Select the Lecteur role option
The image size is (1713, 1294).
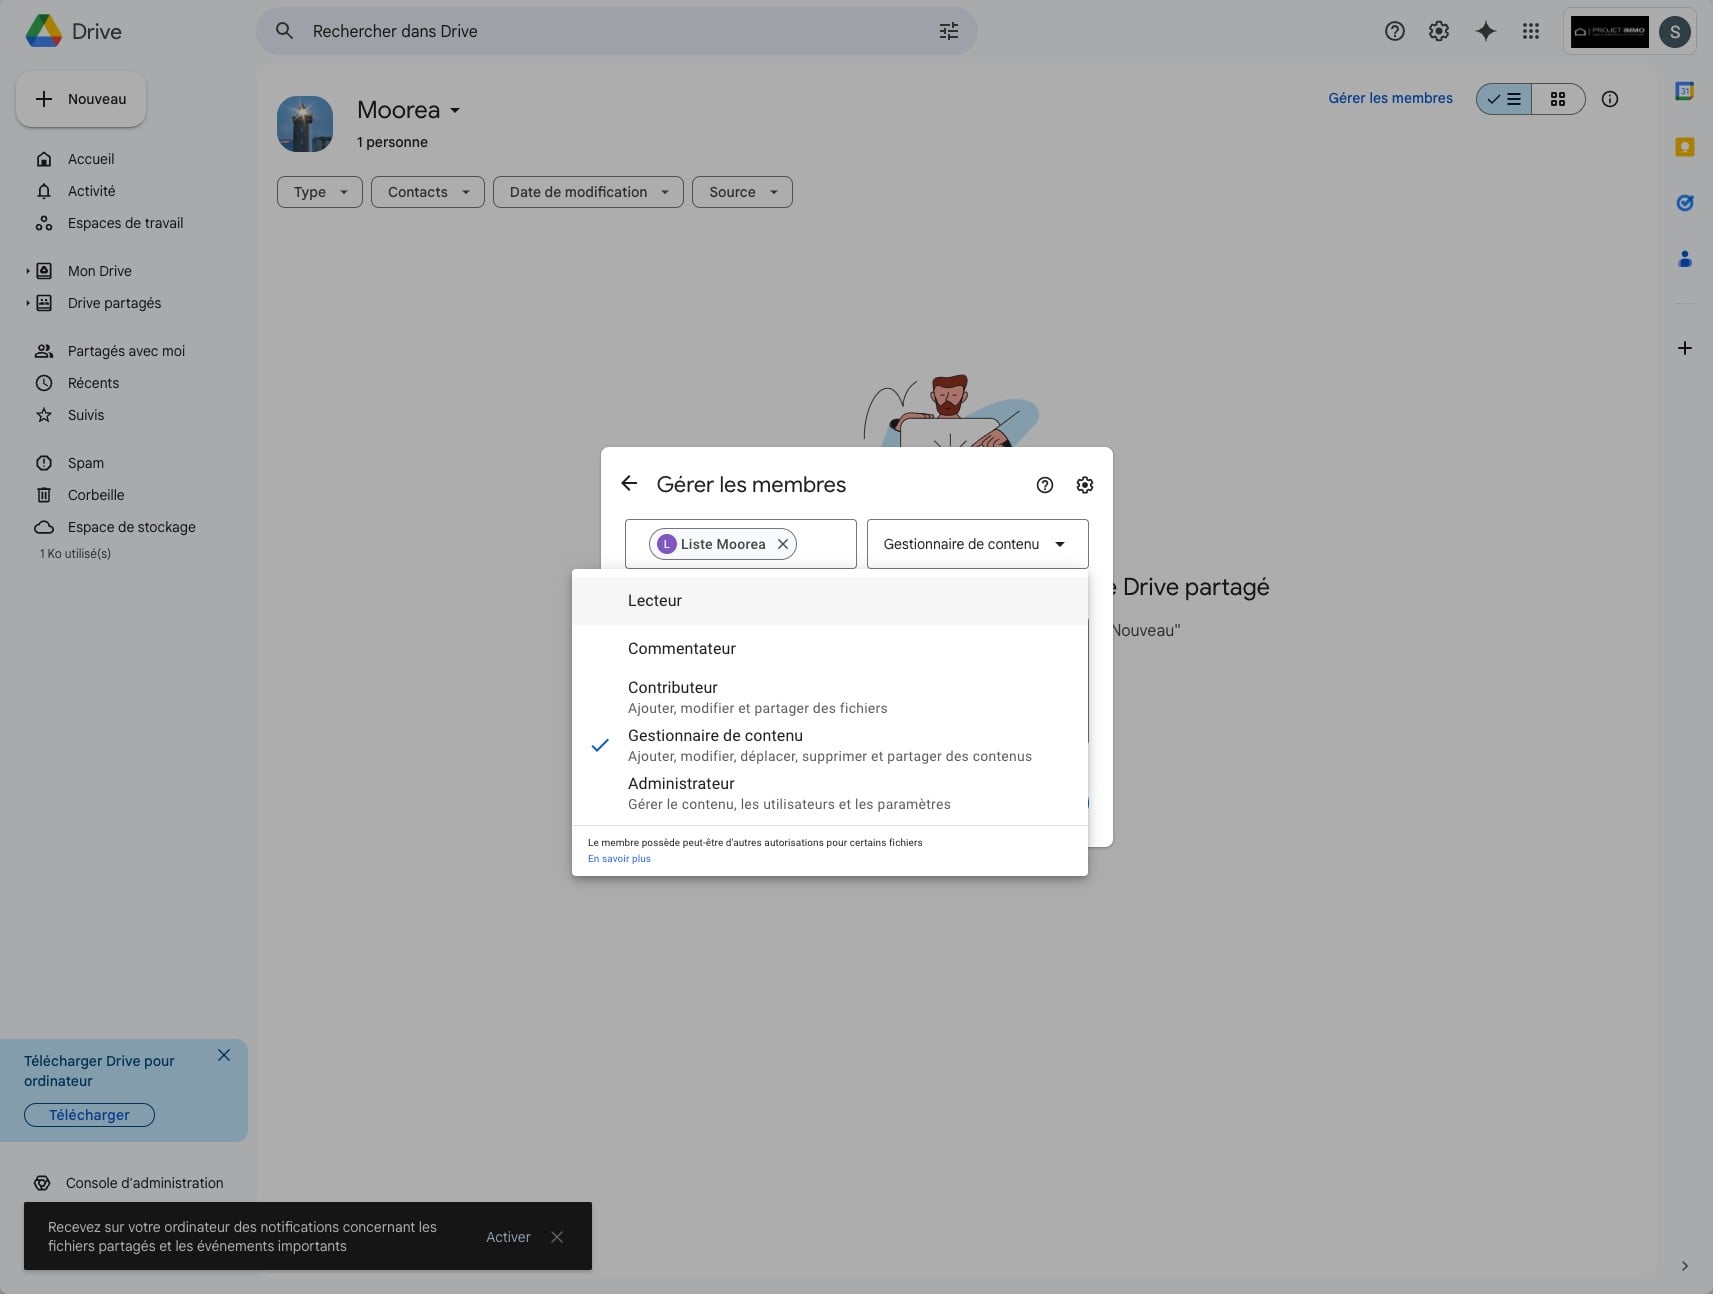655,601
